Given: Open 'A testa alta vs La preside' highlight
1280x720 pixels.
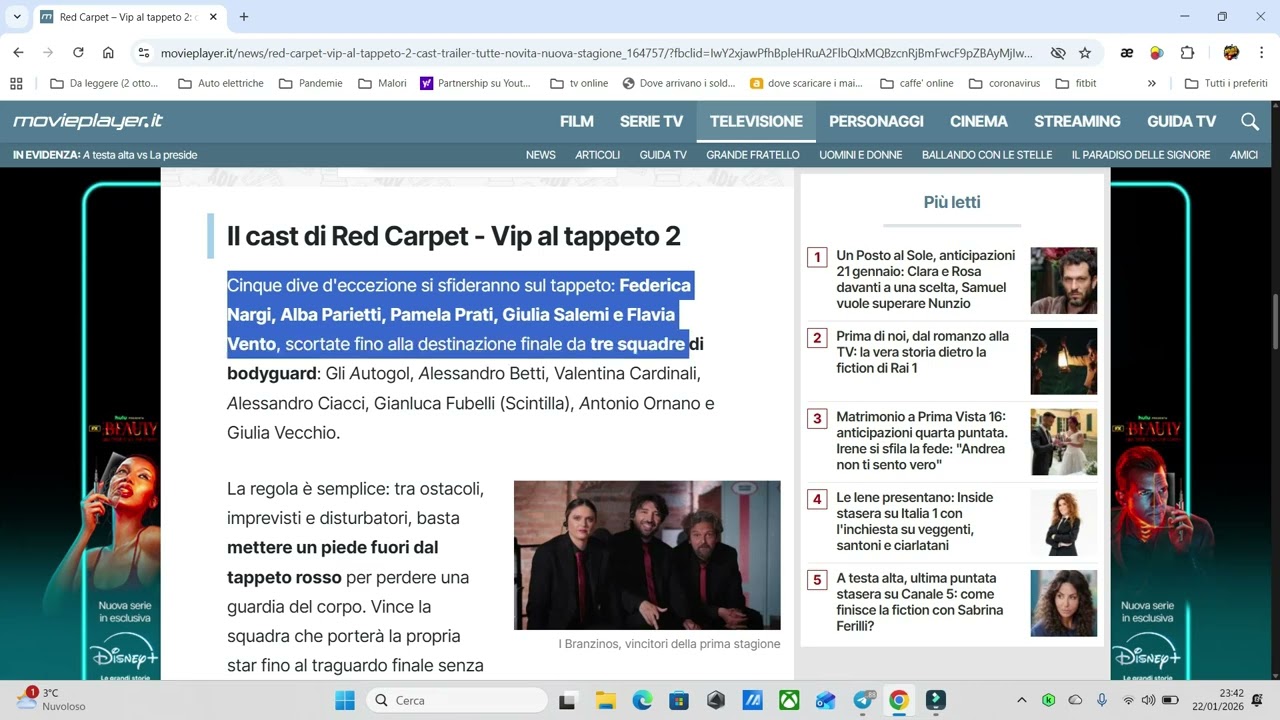Looking at the screenshot, I should pyautogui.click(x=140, y=155).
